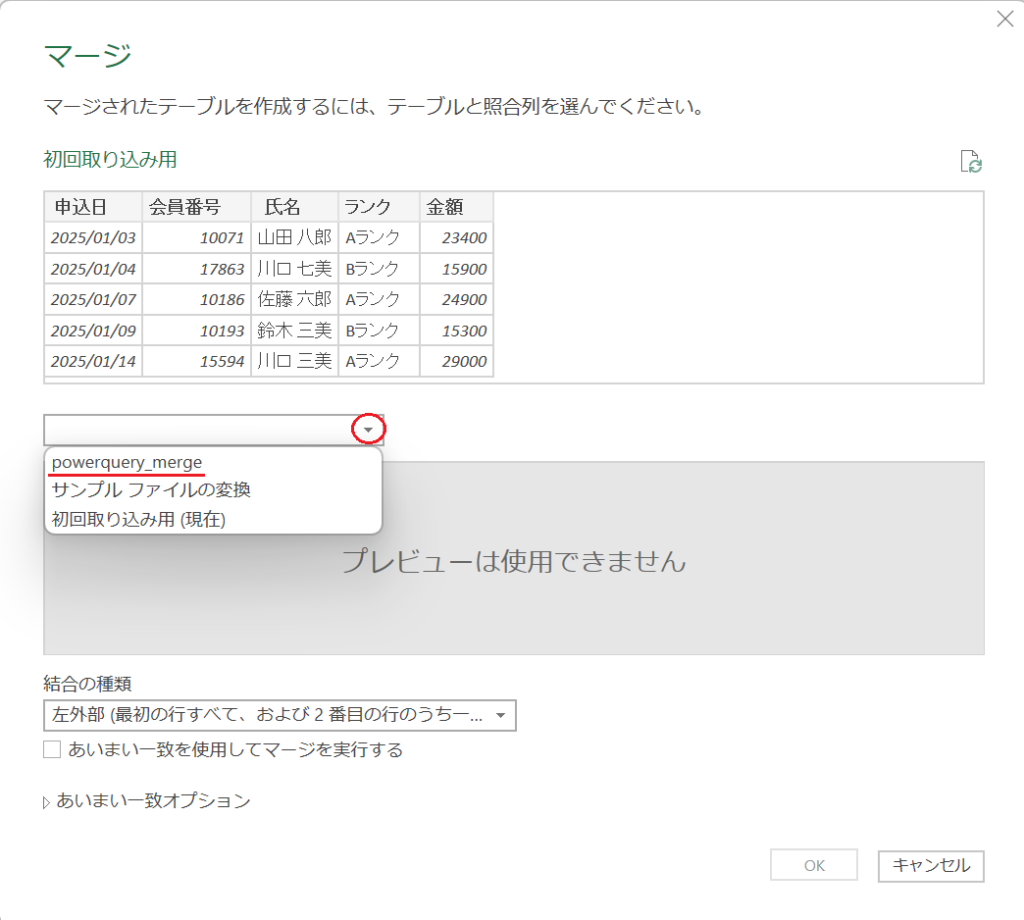Viewport: 1024px width, 920px height.
Task: Select サンプル ファイルの変換 option
Action: 150,490
